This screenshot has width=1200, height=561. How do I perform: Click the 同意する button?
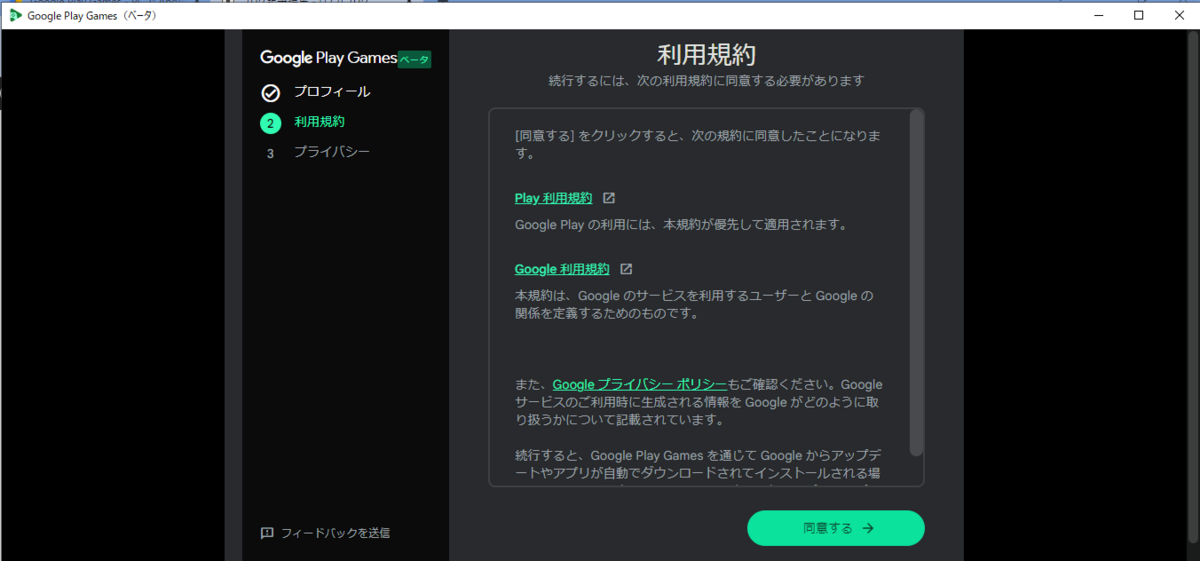pyautogui.click(x=836, y=528)
